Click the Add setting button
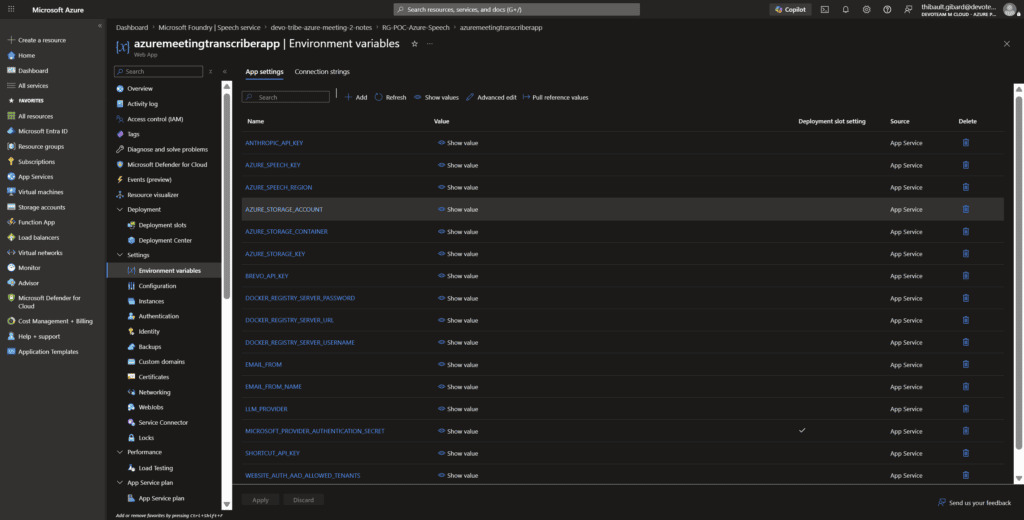This screenshot has width=1024, height=520. 356,97
